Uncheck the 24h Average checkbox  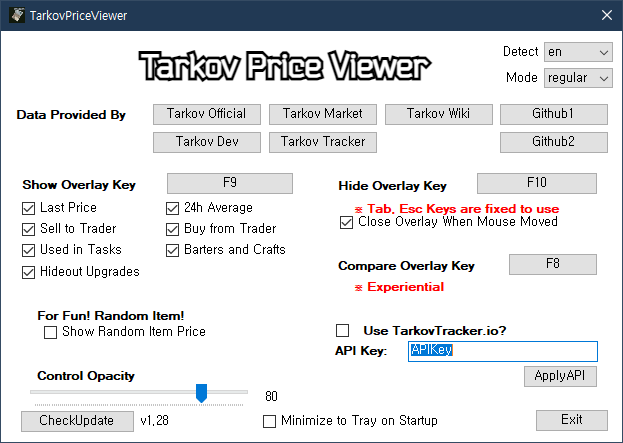click(172, 208)
